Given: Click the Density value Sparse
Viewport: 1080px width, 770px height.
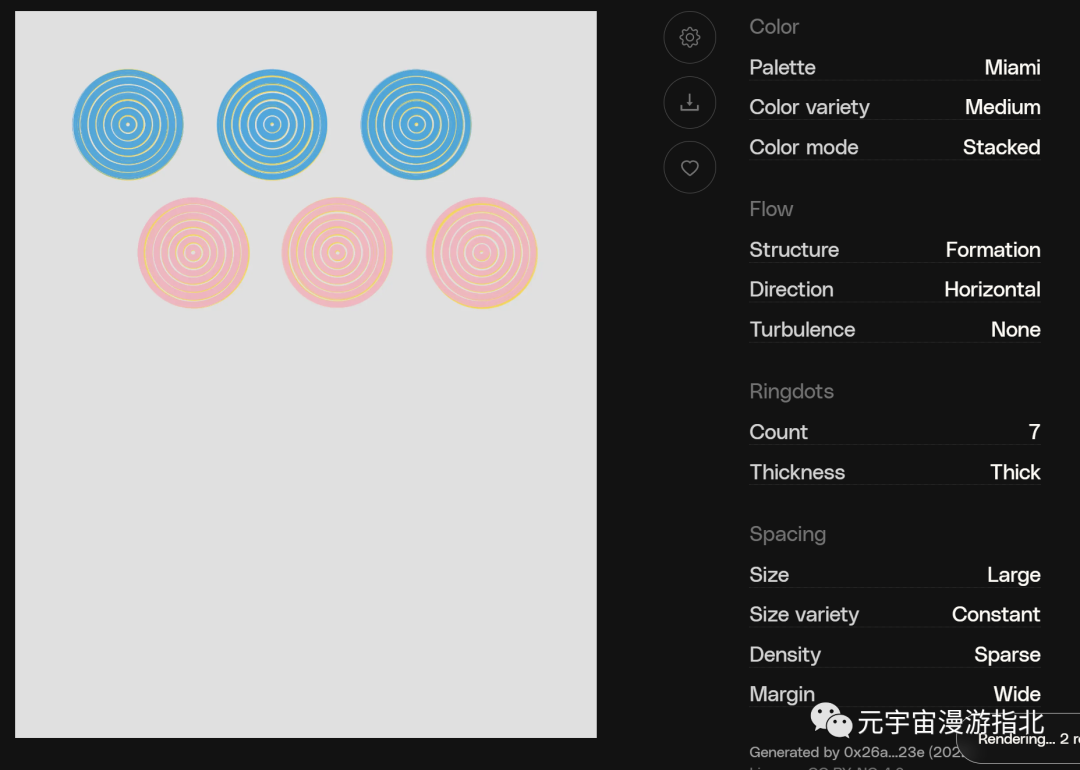Looking at the screenshot, I should (x=1007, y=654).
